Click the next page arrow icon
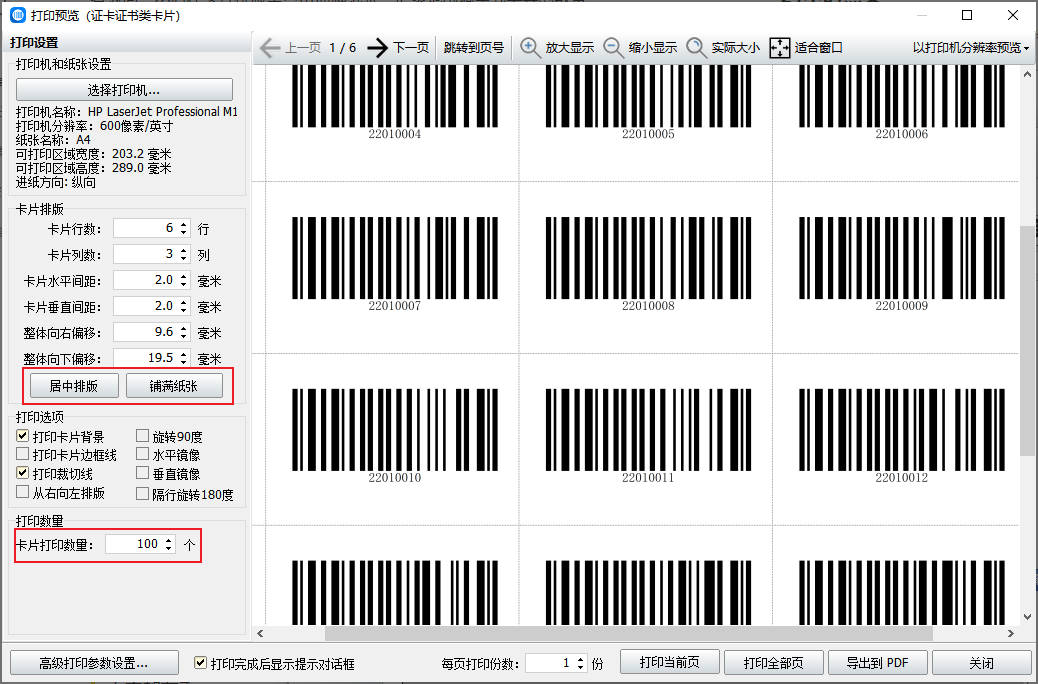1038x684 pixels. [x=377, y=48]
